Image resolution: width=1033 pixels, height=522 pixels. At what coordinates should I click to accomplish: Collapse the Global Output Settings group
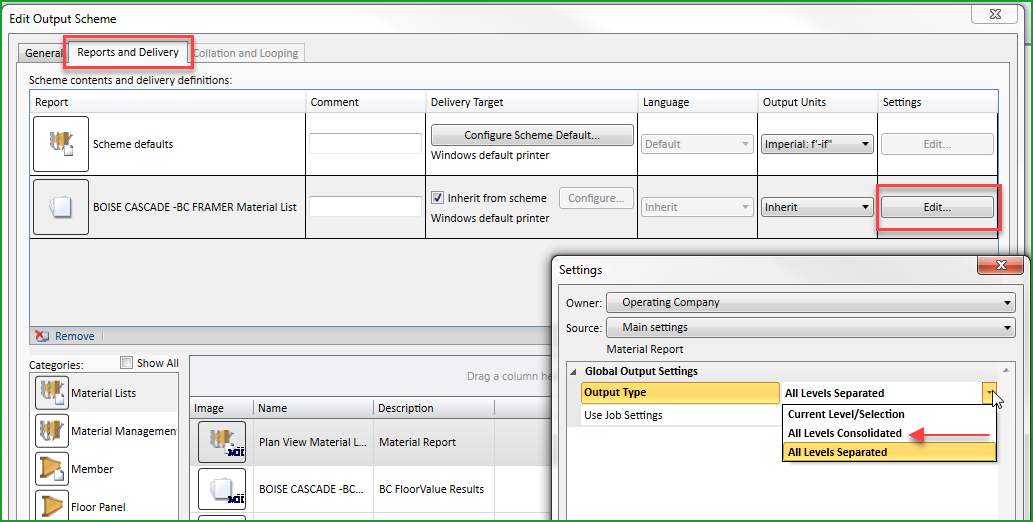[574, 372]
